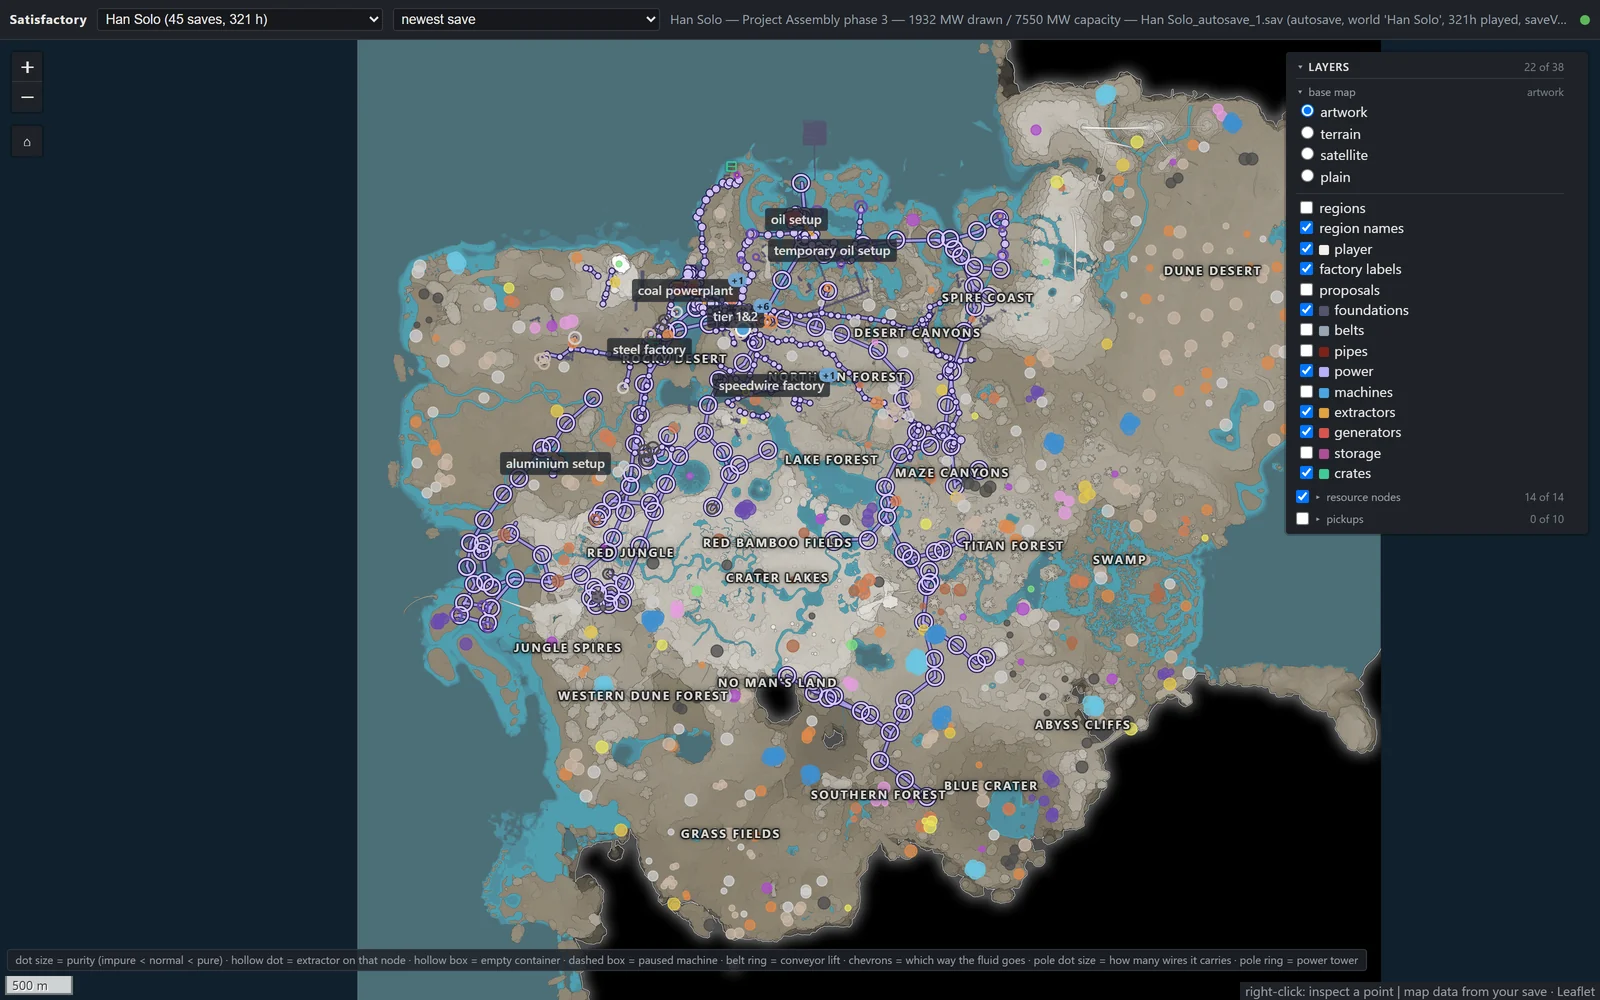The height and width of the screenshot is (1000, 1600).
Task: Show the belts layer
Action: (x=1306, y=330)
